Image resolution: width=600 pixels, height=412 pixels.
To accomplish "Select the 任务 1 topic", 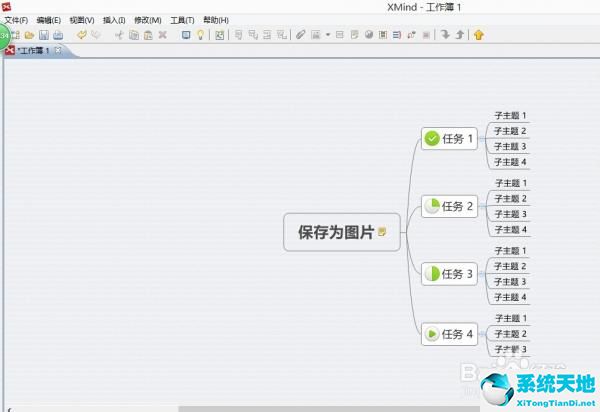I will tap(449, 138).
